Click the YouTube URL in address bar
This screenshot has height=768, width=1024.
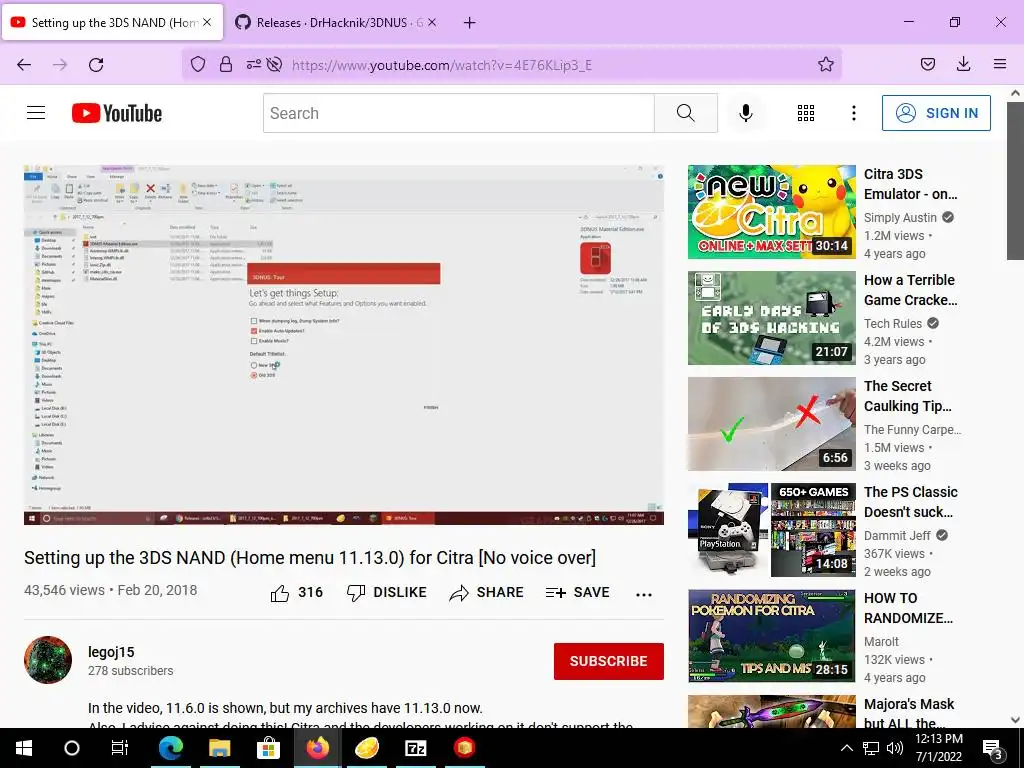click(x=441, y=65)
